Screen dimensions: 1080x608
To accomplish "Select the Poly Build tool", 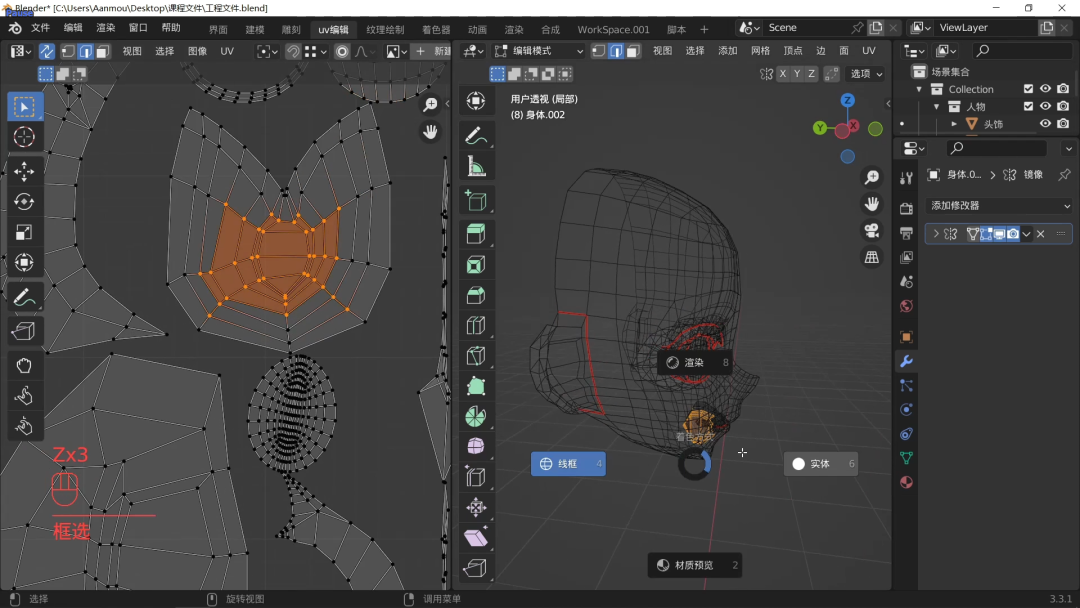I will tap(476, 386).
